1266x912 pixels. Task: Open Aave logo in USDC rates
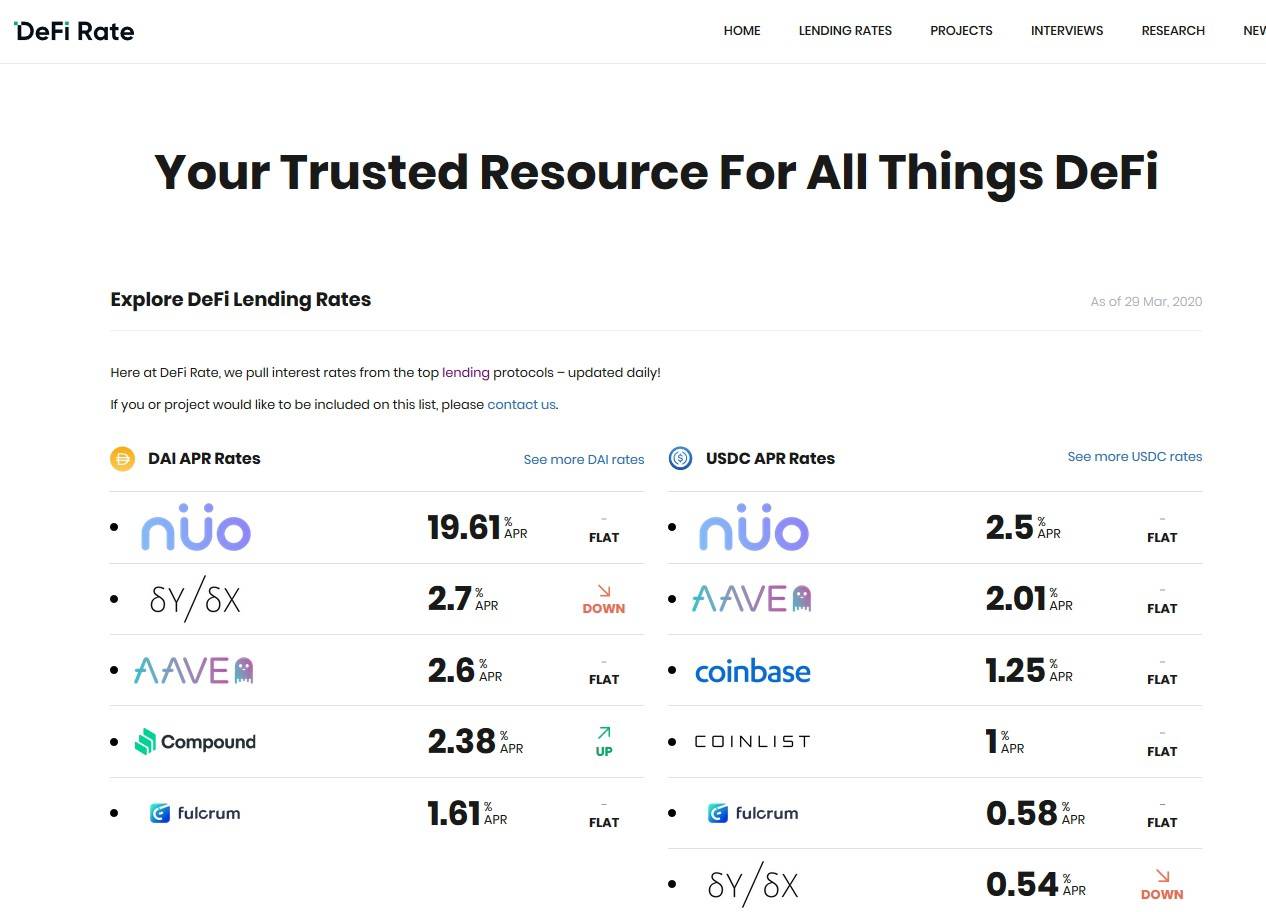coord(752,599)
